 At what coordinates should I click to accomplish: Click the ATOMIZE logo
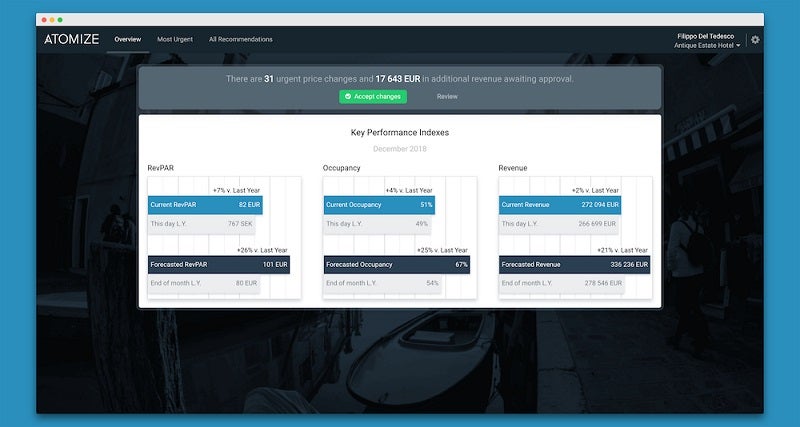pyautogui.click(x=71, y=39)
